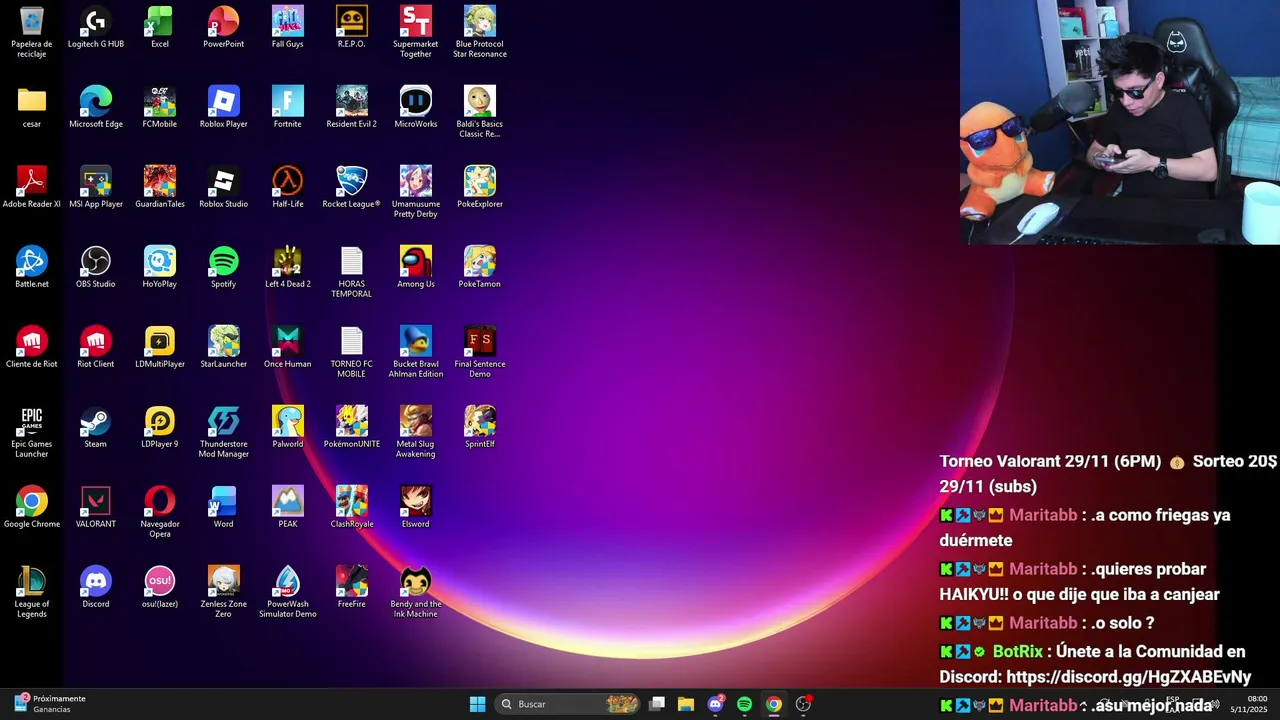
Task: Select the Fortnite shortcut
Action: click(288, 107)
